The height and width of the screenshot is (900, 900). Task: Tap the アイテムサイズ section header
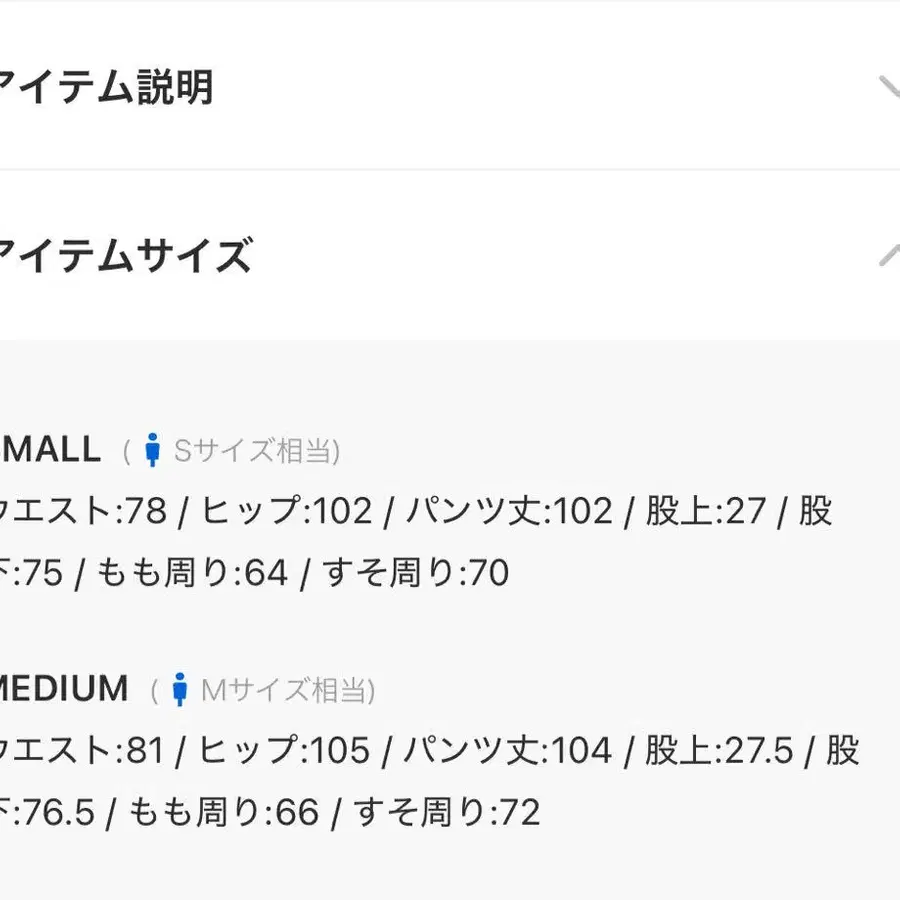click(124, 256)
